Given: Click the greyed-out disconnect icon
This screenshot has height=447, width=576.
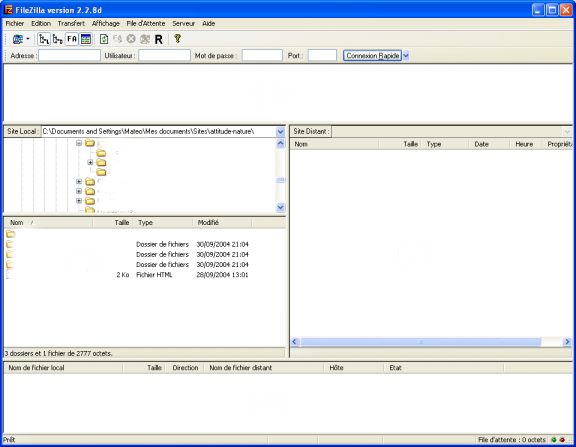Looking at the screenshot, I should [145, 39].
